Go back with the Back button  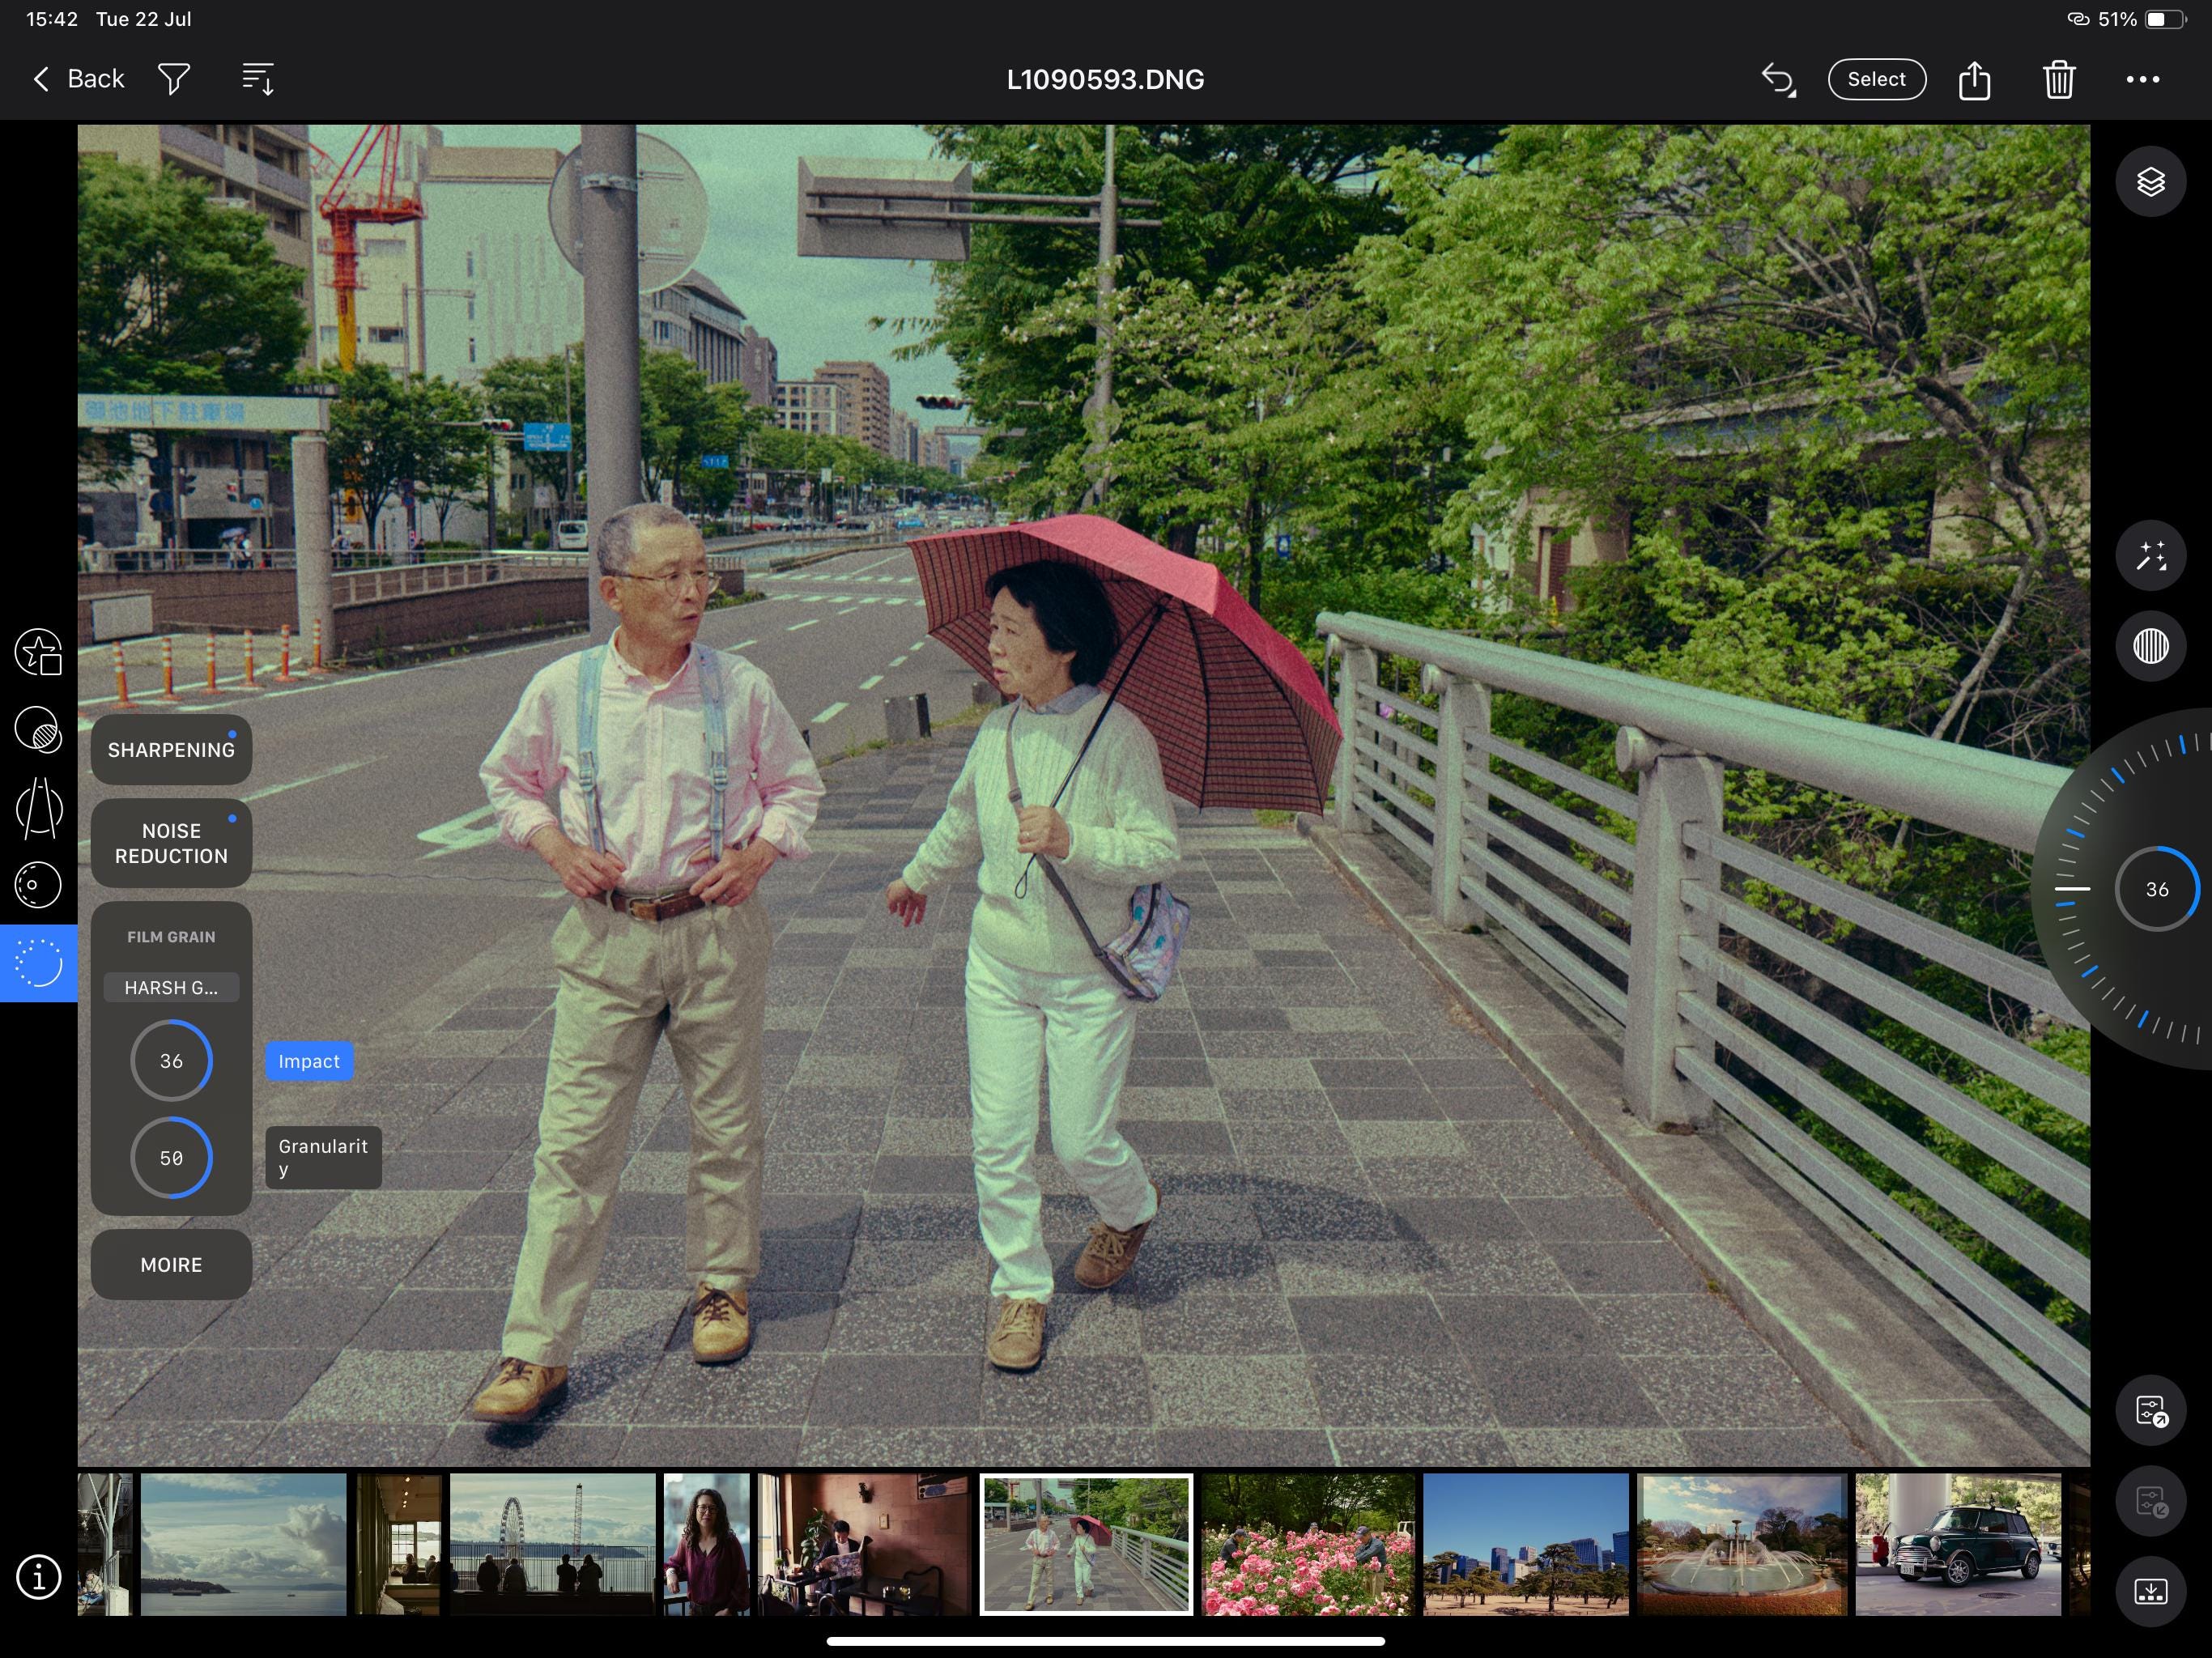(x=78, y=79)
